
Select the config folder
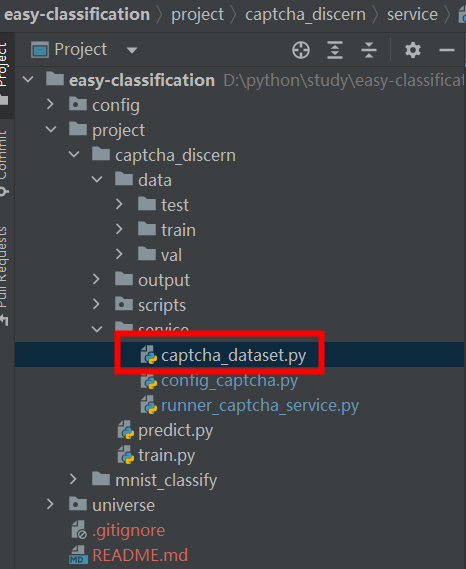[x=116, y=105]
